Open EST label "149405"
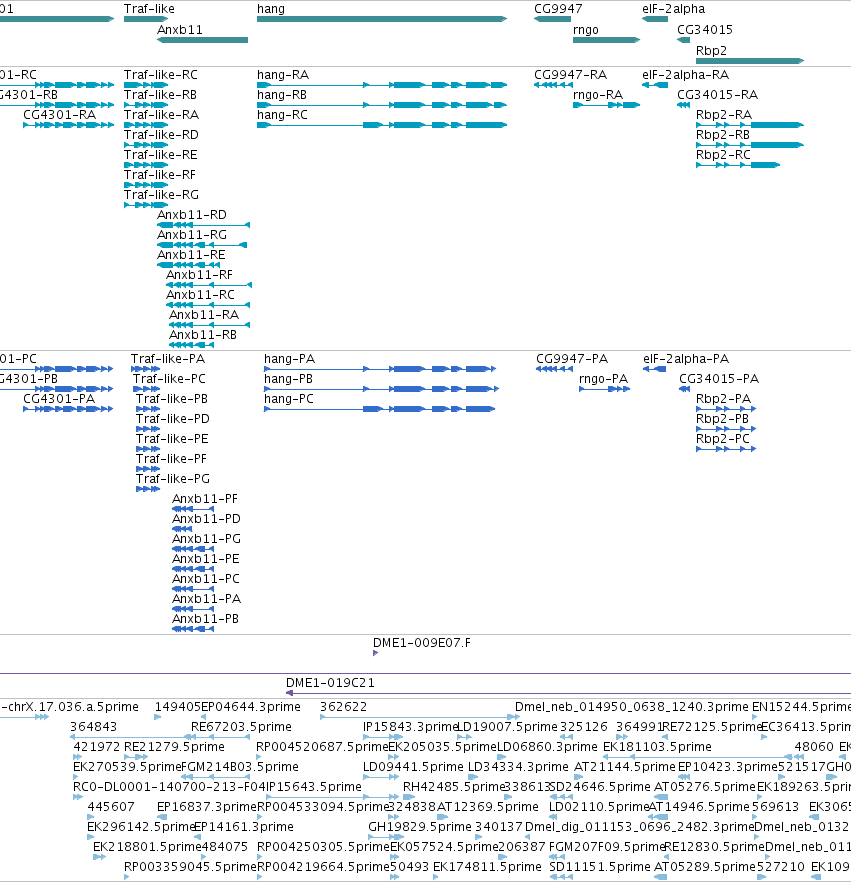 click(x=178, y=707)
